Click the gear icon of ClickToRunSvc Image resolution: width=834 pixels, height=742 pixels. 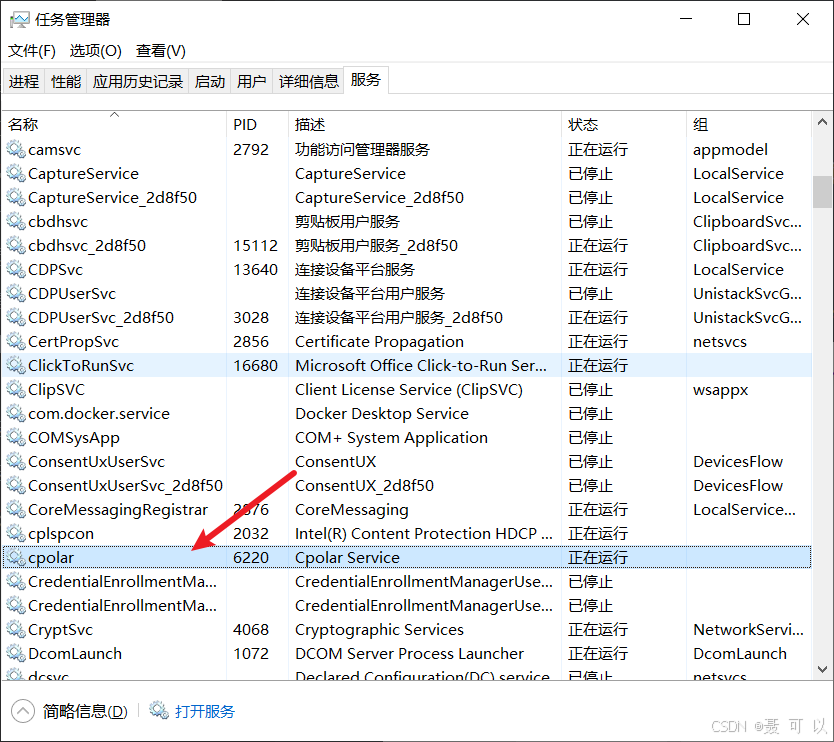coord(16,365)
